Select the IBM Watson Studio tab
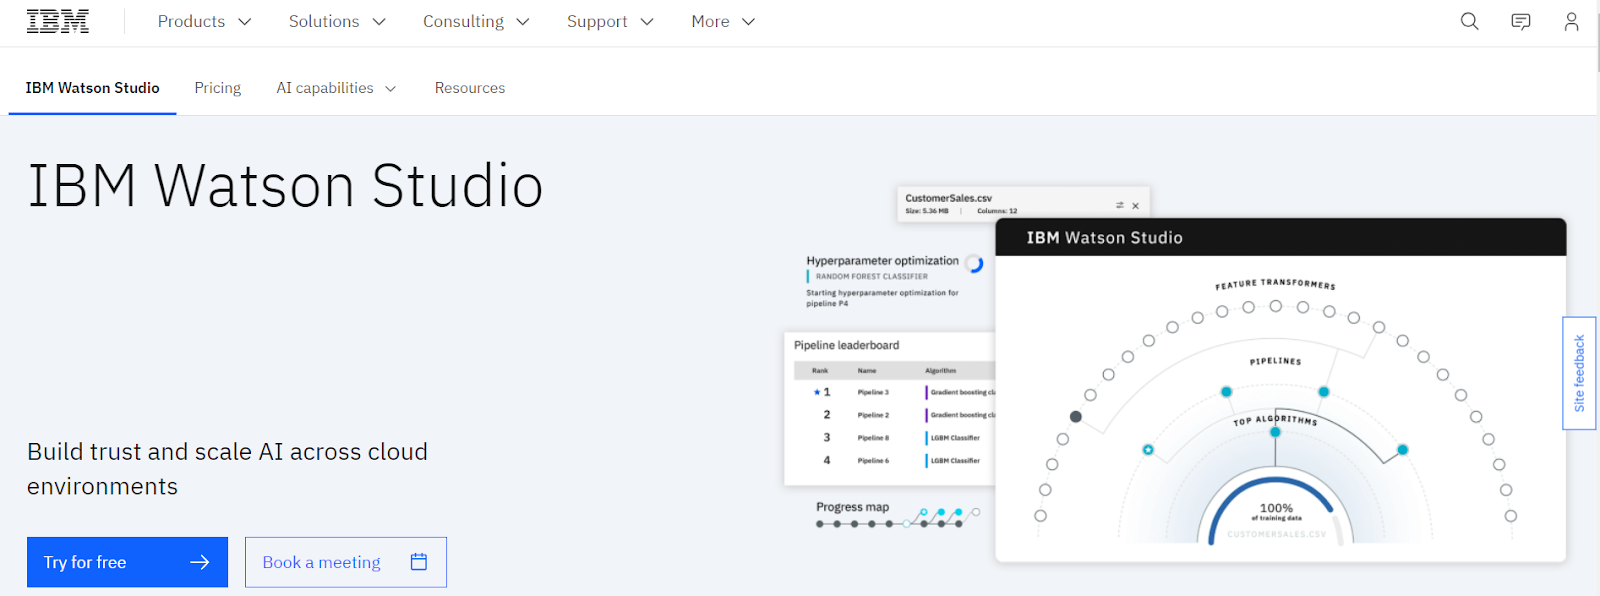 click(x=92, y=88)
